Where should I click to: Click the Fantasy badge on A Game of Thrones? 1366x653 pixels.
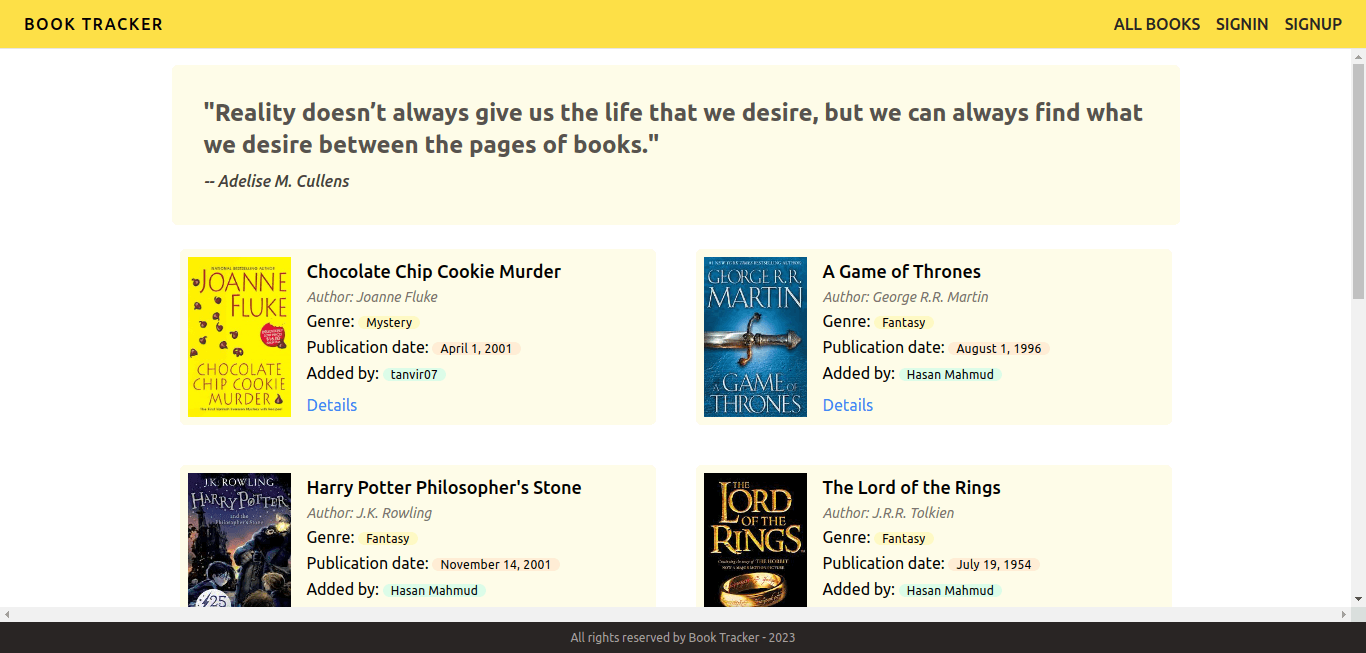click(903, 322)
